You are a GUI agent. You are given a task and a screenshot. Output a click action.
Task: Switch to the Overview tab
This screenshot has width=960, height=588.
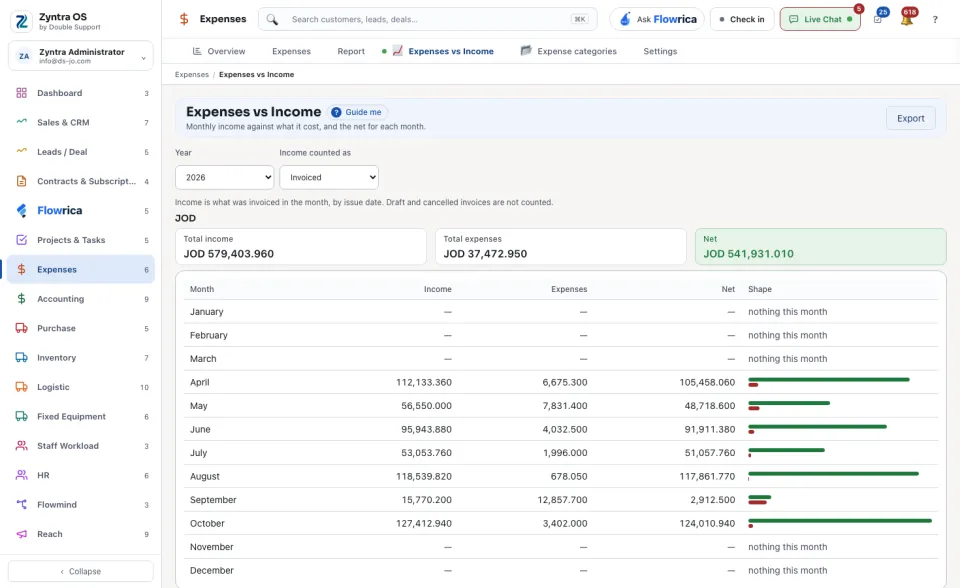point(219,51)
